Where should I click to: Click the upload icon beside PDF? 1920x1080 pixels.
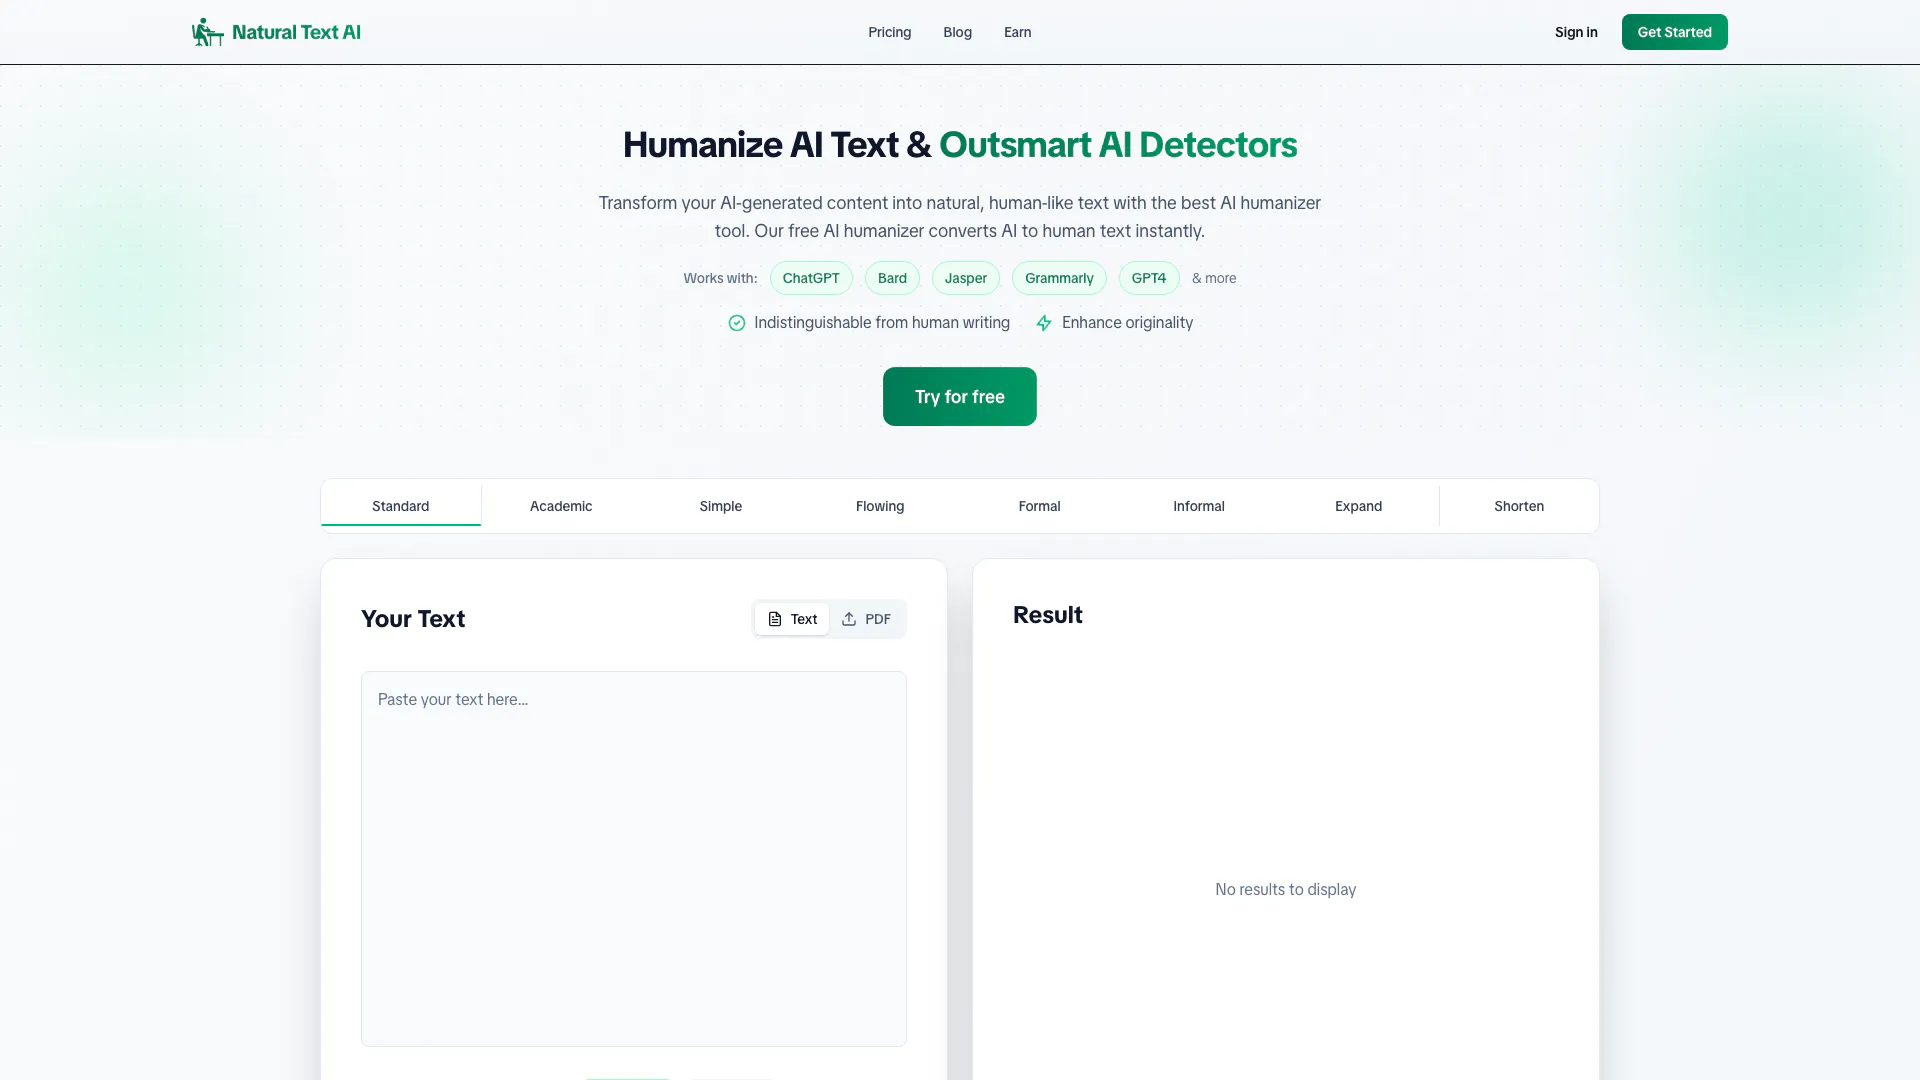(849, 619)
